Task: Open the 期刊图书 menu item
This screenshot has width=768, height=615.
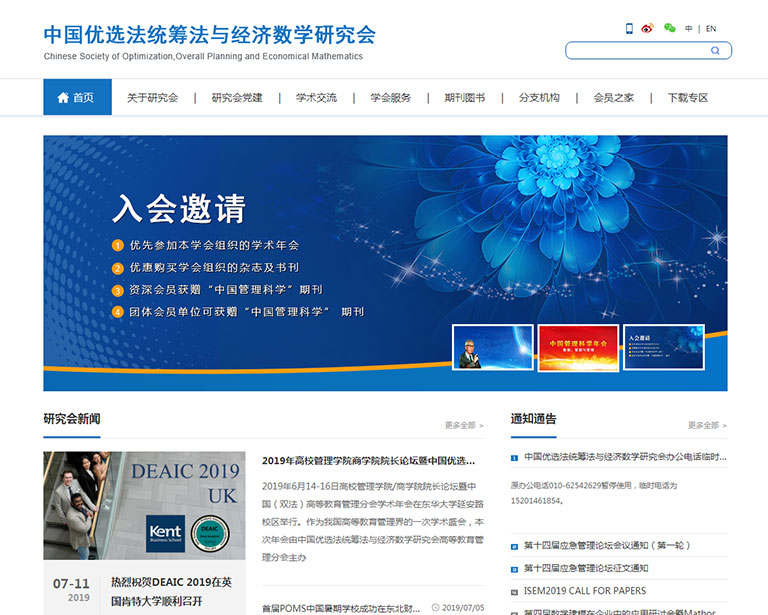Action: point(465,98)
